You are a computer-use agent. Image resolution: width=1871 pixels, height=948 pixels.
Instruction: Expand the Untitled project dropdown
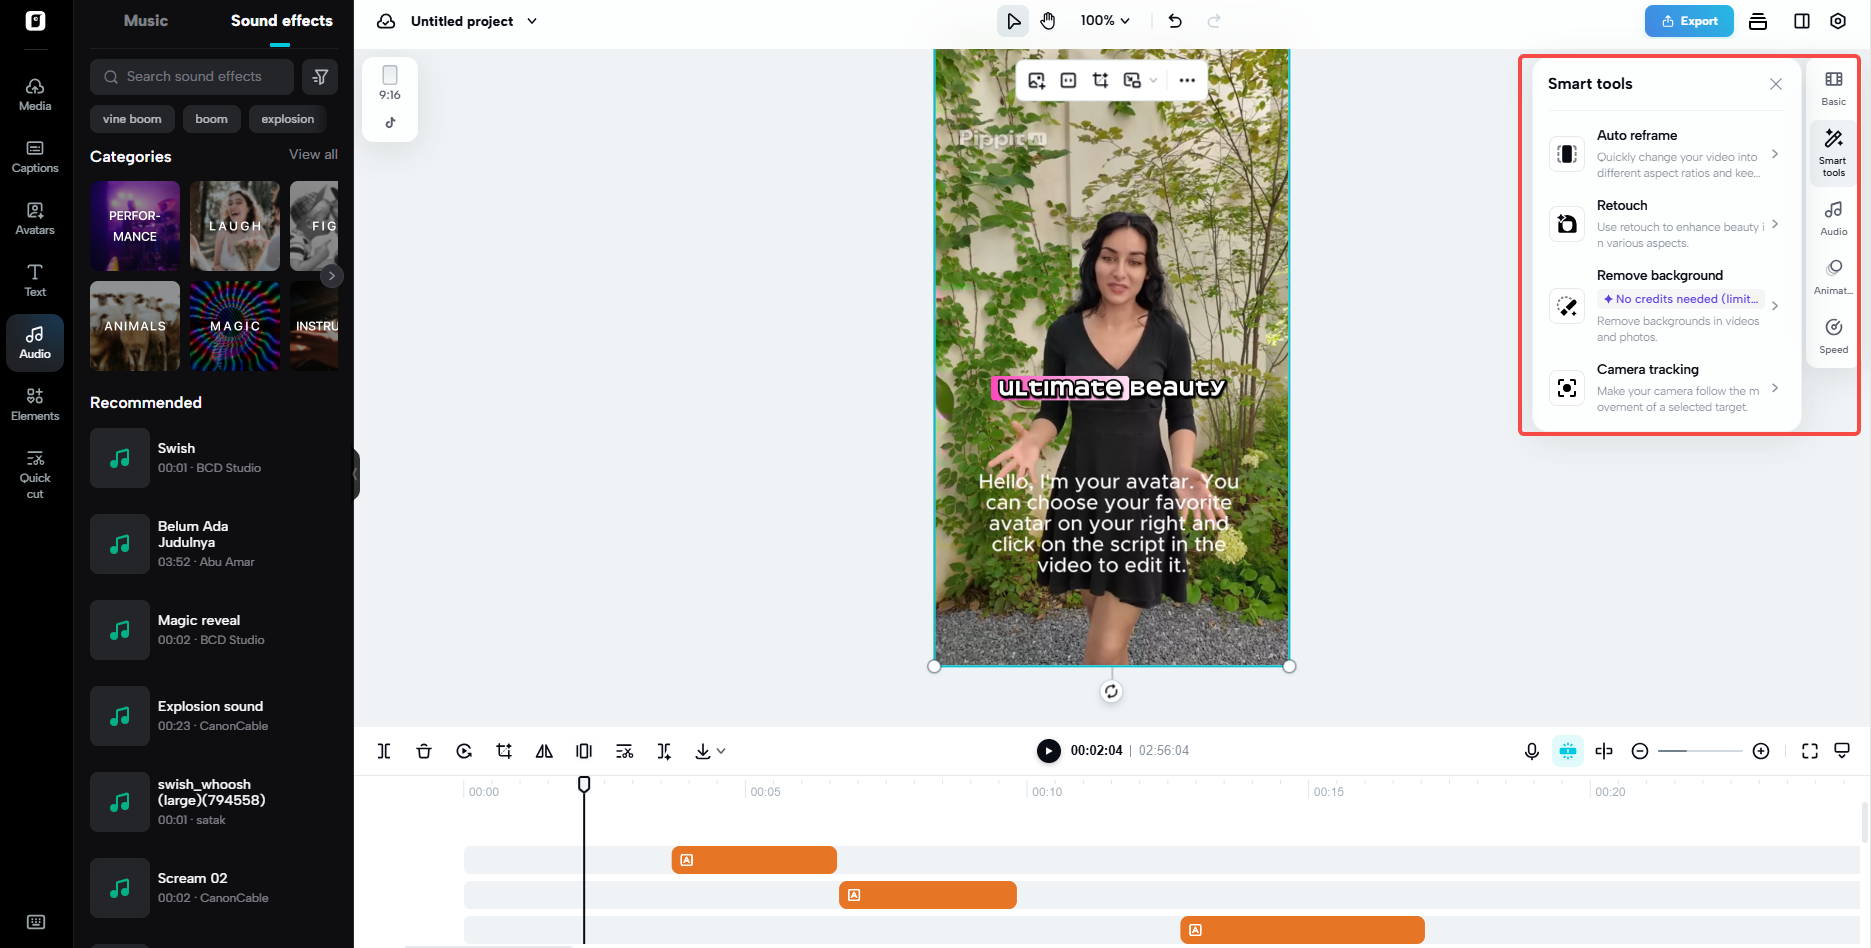click(531, 20)
